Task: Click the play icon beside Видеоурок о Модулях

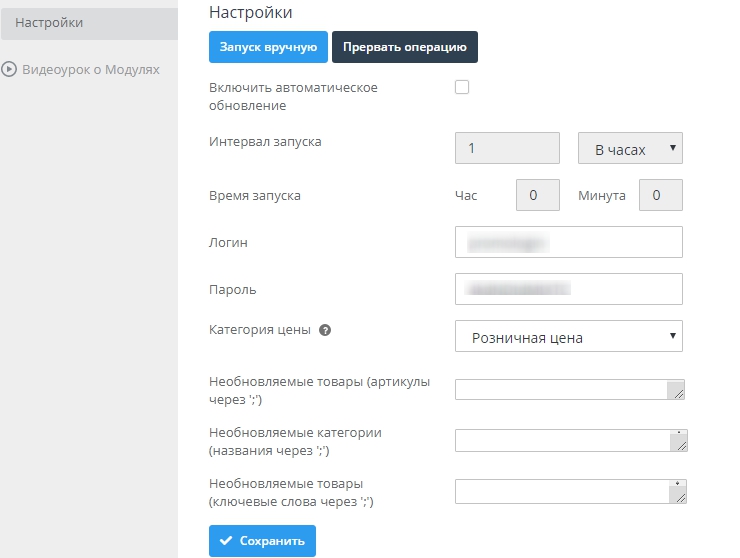Action: click(x=10, y=70)
